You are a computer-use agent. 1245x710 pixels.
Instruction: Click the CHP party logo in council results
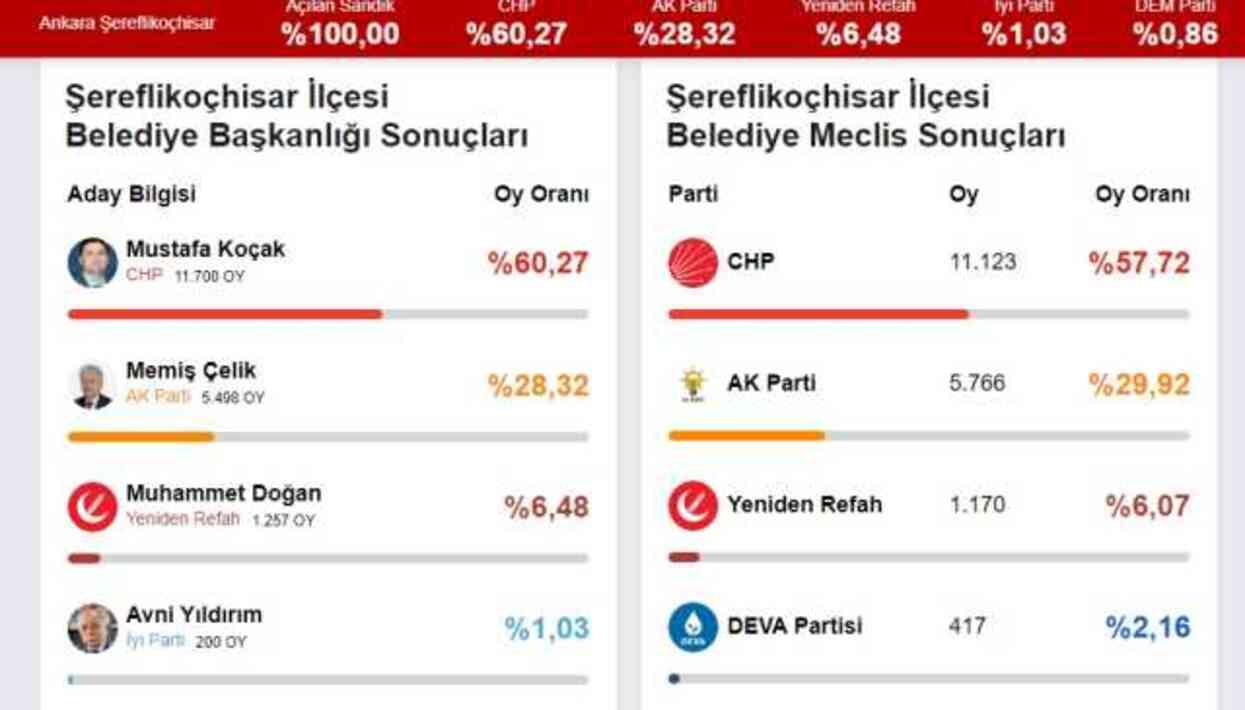coord(691,263)
